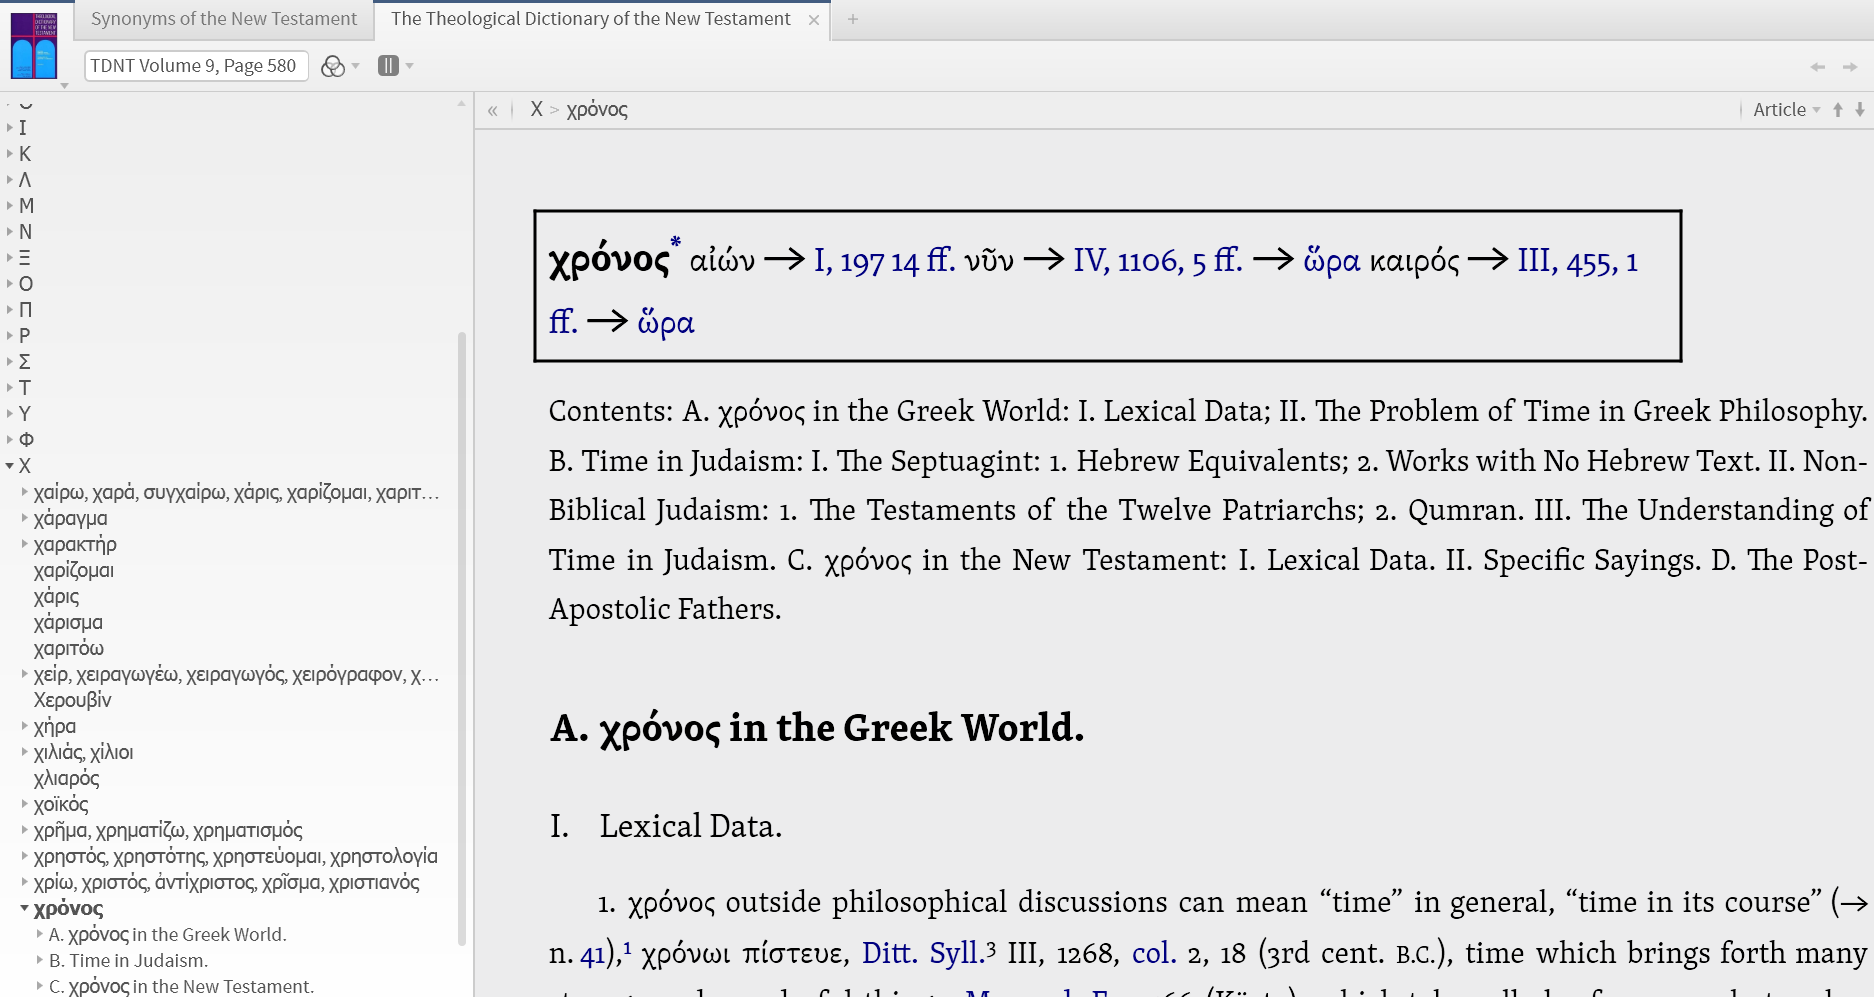Close The Theological Dictionary tab

pos(814,20)
